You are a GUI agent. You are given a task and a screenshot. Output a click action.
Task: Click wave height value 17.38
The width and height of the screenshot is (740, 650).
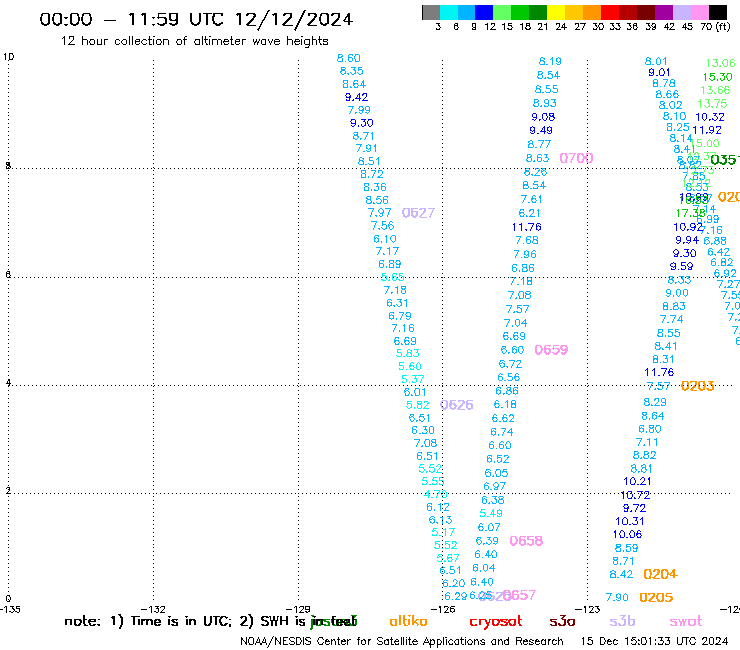690,213
